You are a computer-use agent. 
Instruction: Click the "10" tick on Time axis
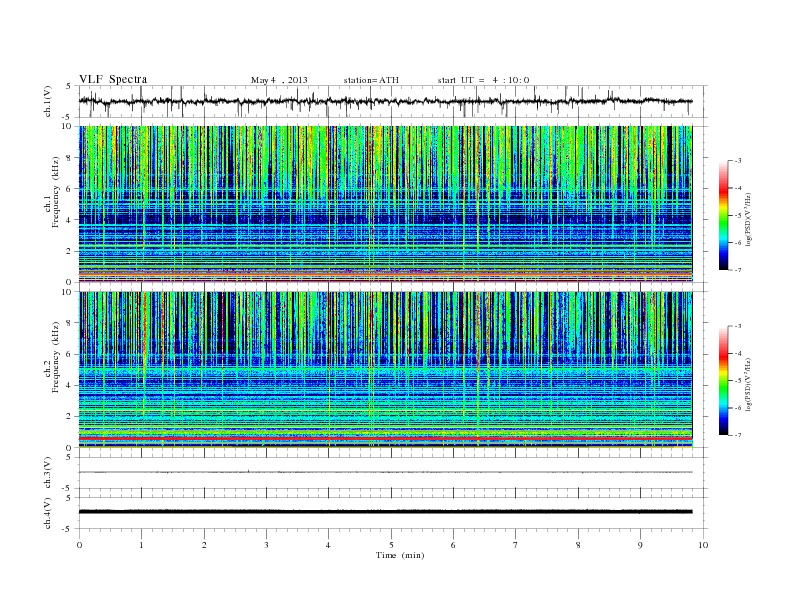point(703,545)
